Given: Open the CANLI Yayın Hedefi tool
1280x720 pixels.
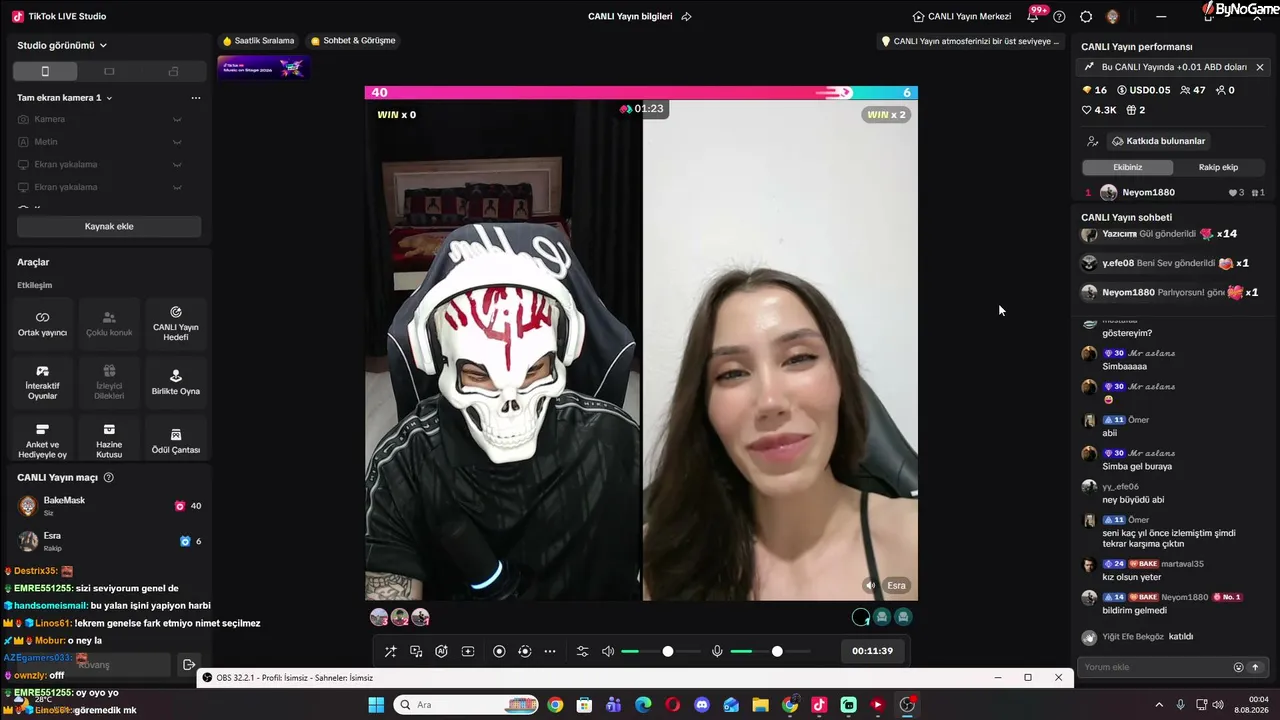Looking at the screenshot, I should click(176, 323).
